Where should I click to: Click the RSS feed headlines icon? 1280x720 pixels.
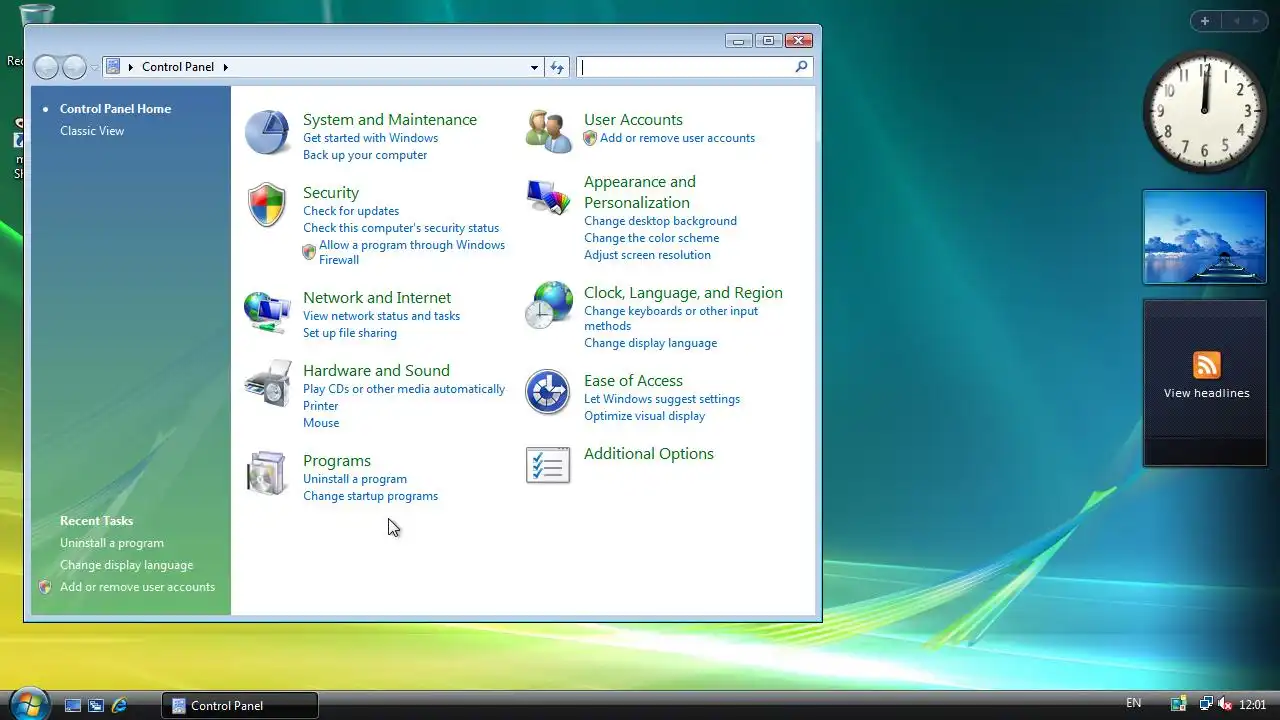[x=1206, y=364]
